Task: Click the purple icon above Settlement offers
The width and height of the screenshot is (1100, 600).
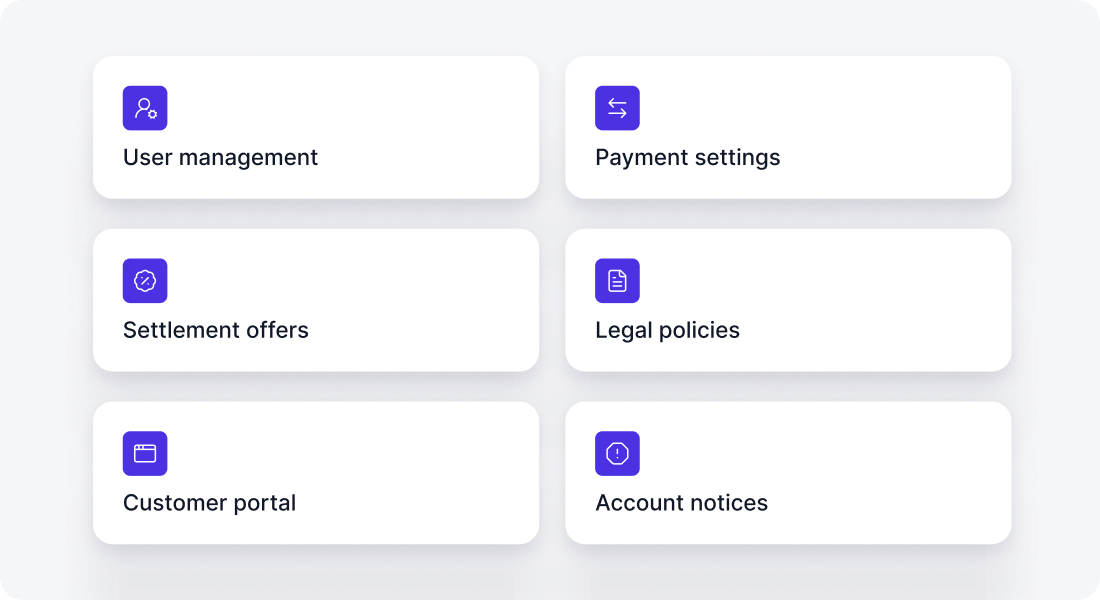Action: 145,281
